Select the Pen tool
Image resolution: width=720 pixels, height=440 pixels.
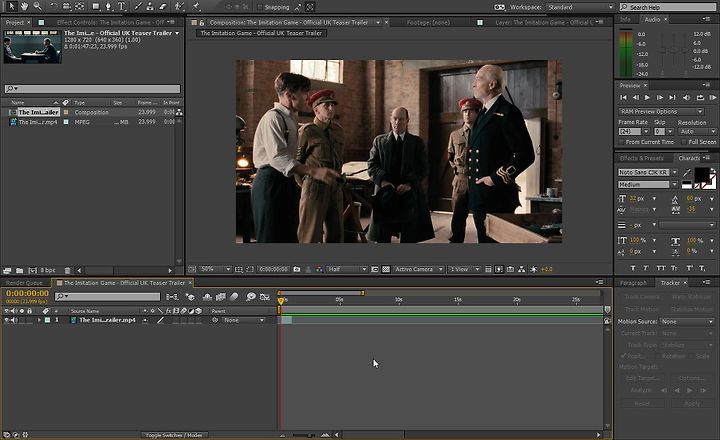[109, 6]
